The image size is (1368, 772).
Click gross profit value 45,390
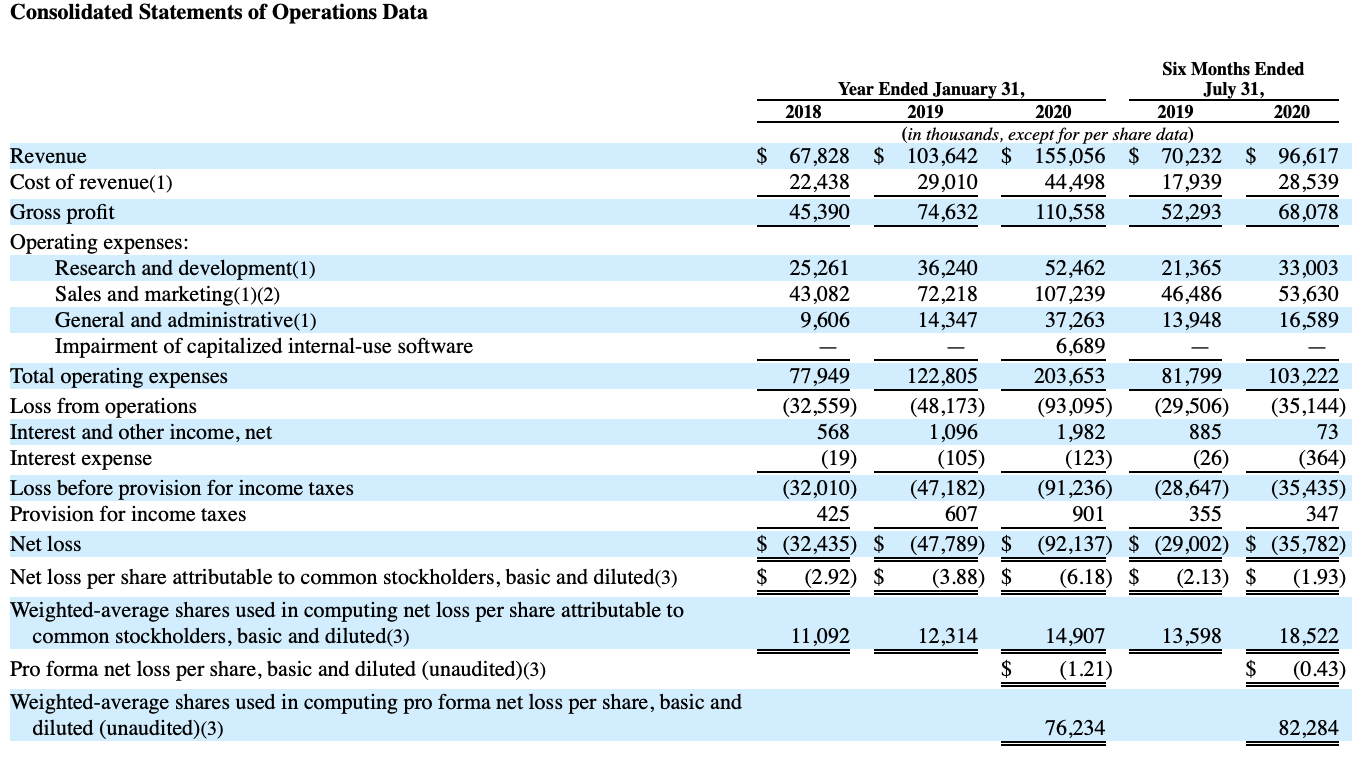click(x=819, y=212)
